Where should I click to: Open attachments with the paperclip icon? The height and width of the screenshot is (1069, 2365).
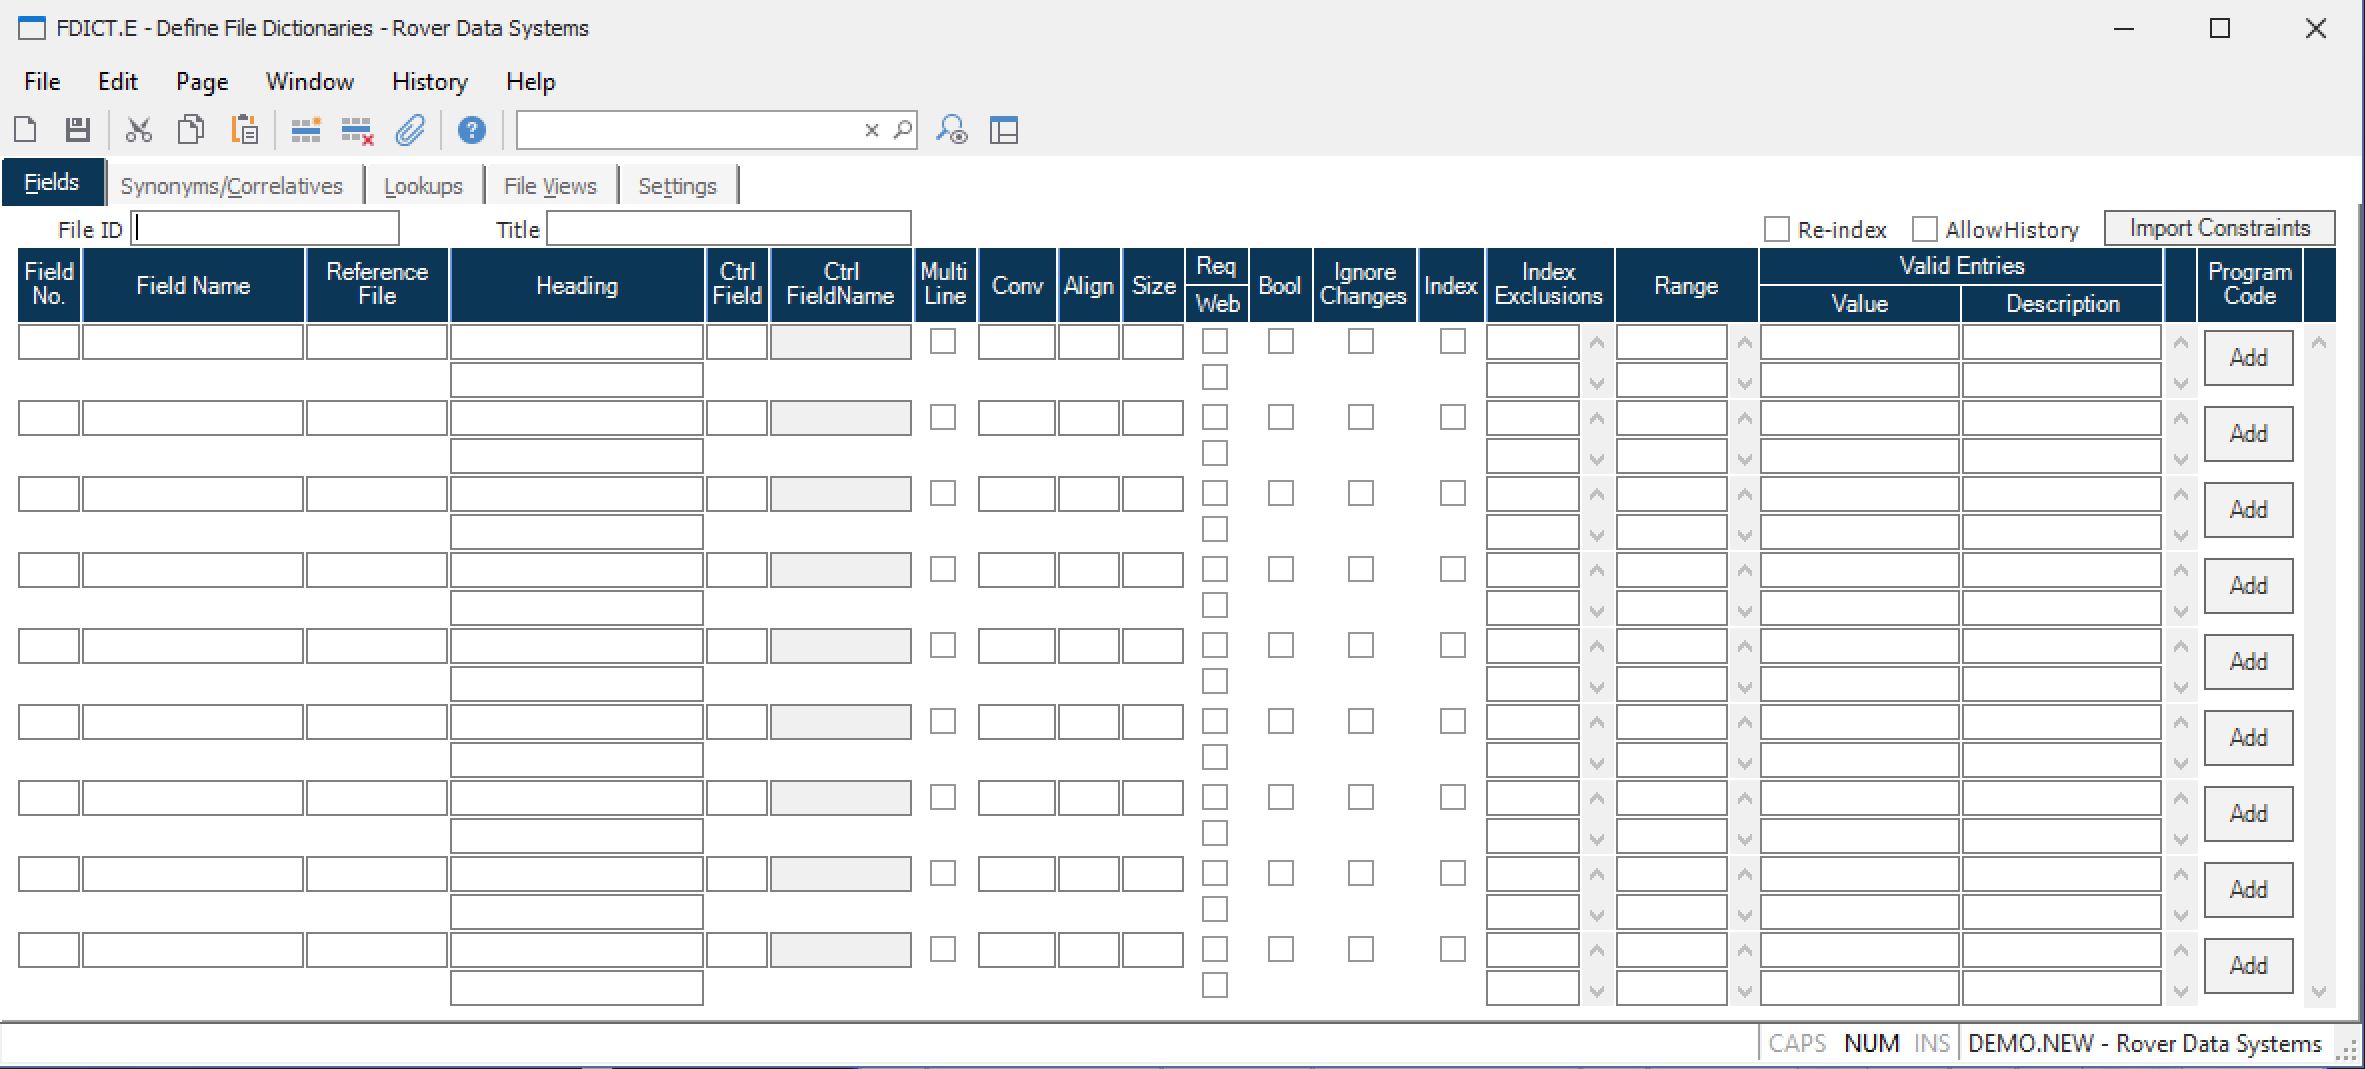[x=410, y=130]
